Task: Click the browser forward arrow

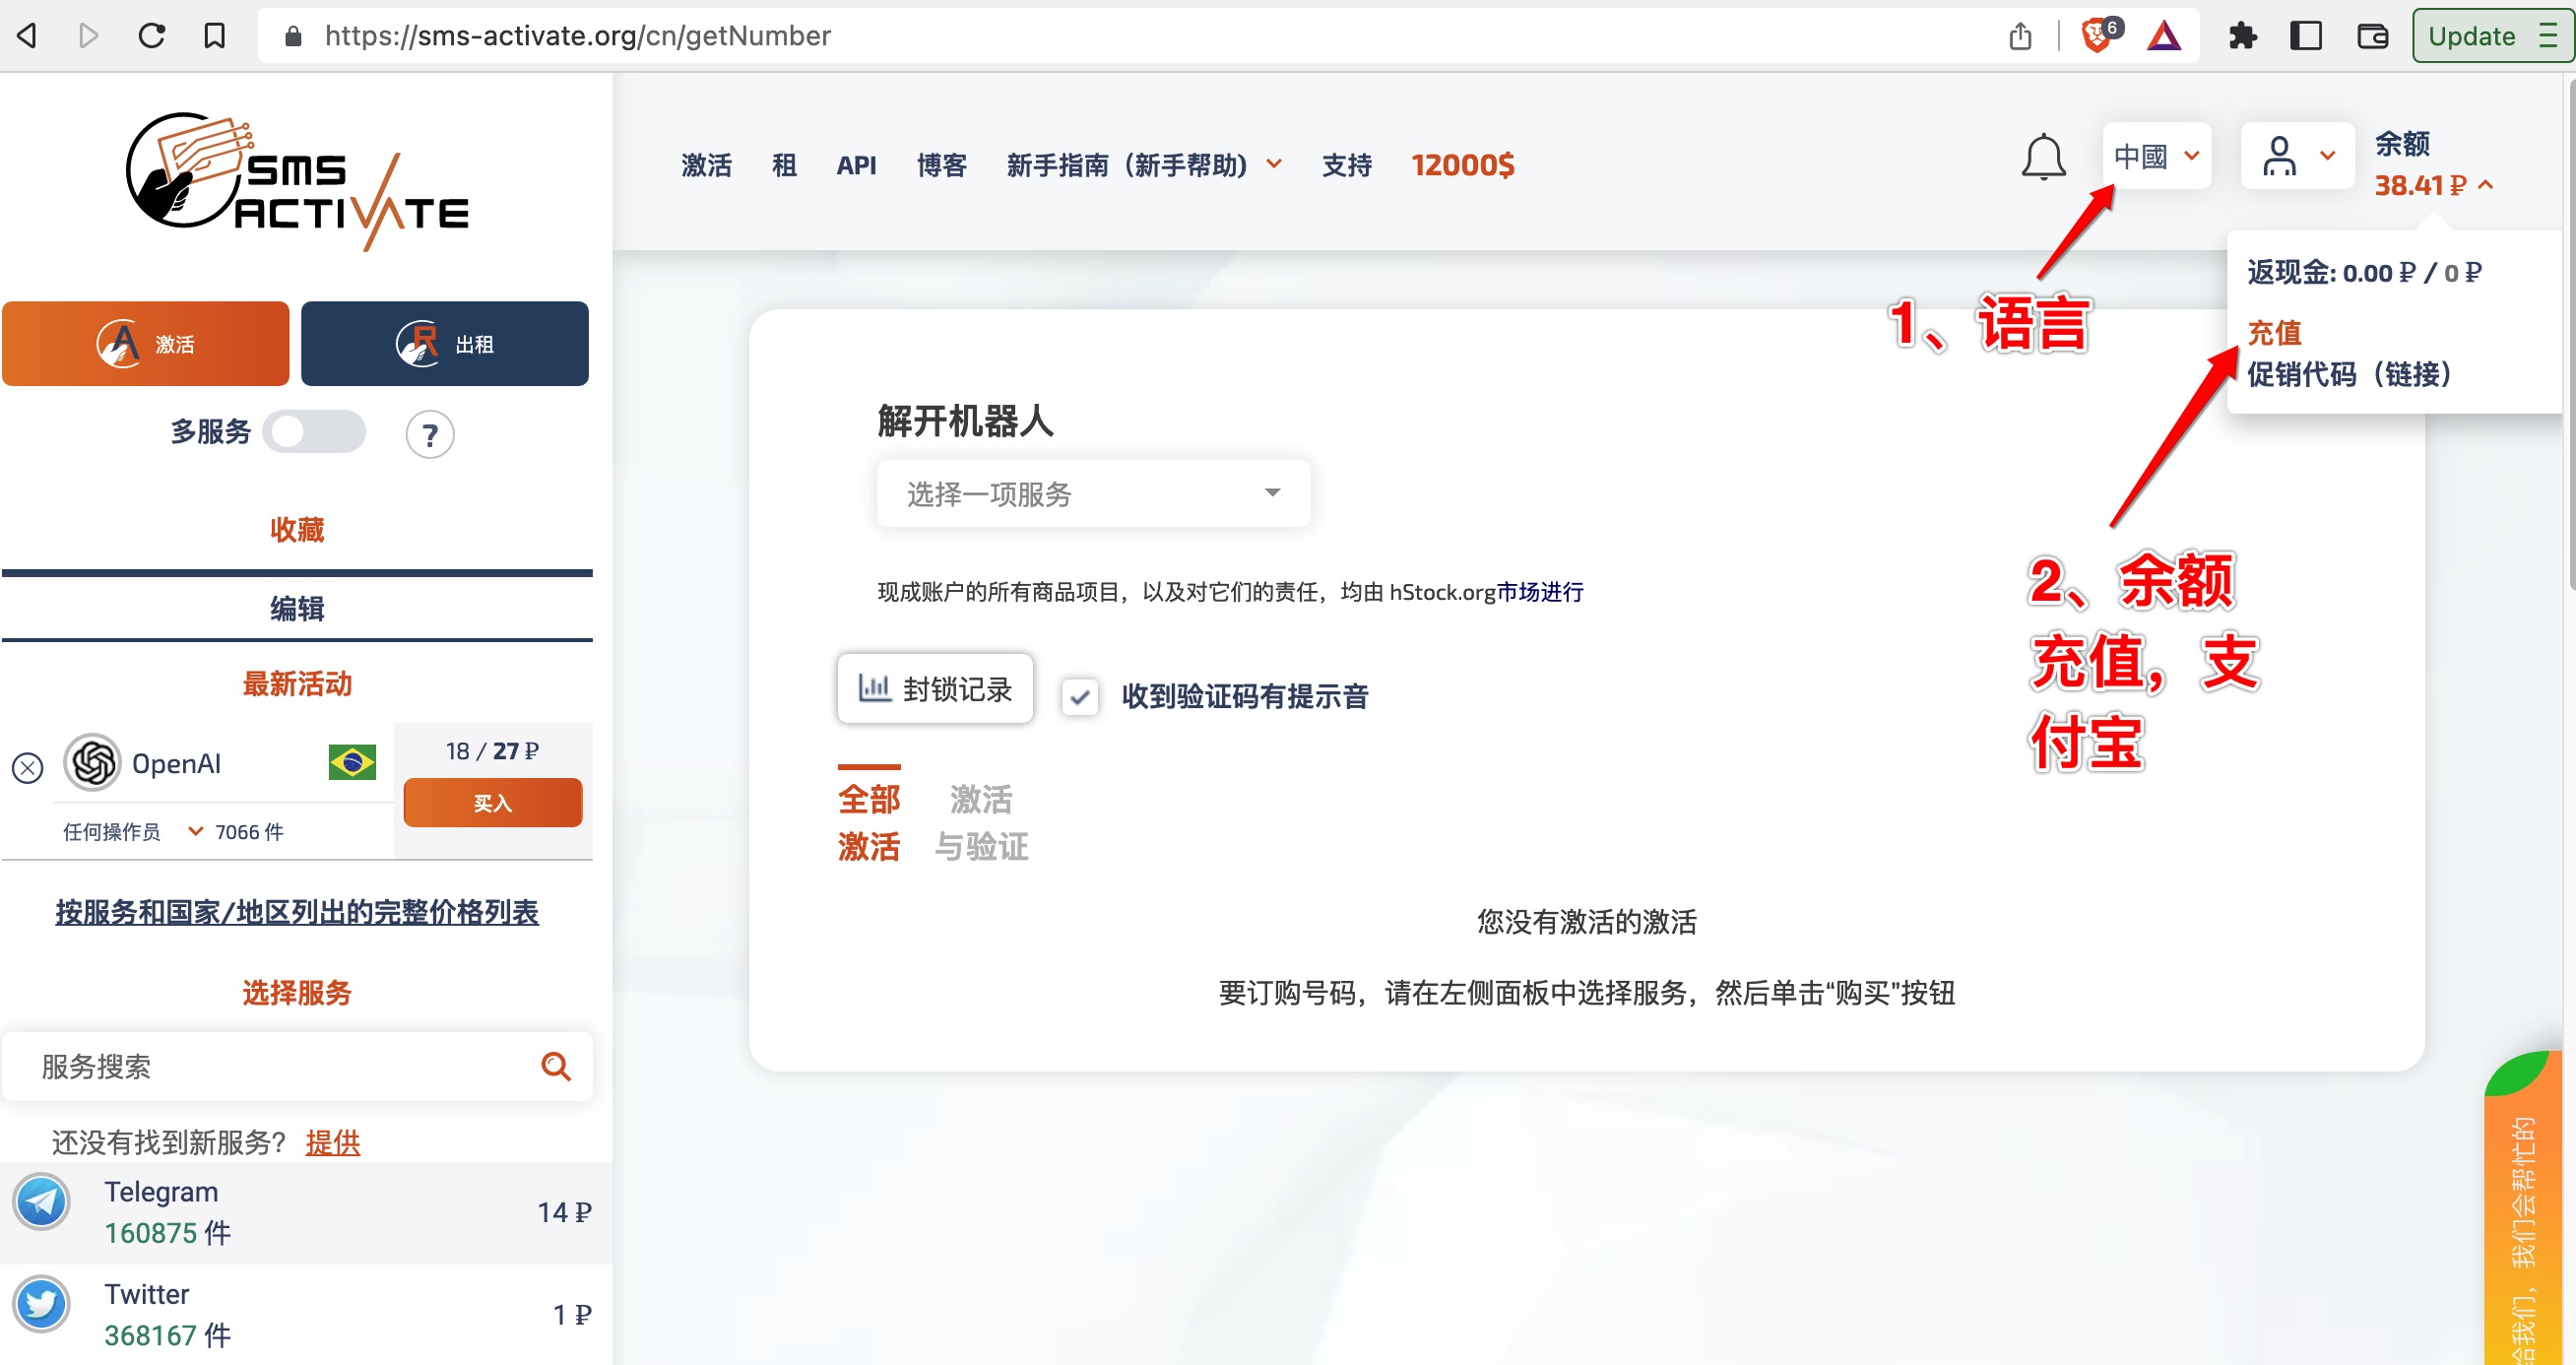Action: coord(88,36)
